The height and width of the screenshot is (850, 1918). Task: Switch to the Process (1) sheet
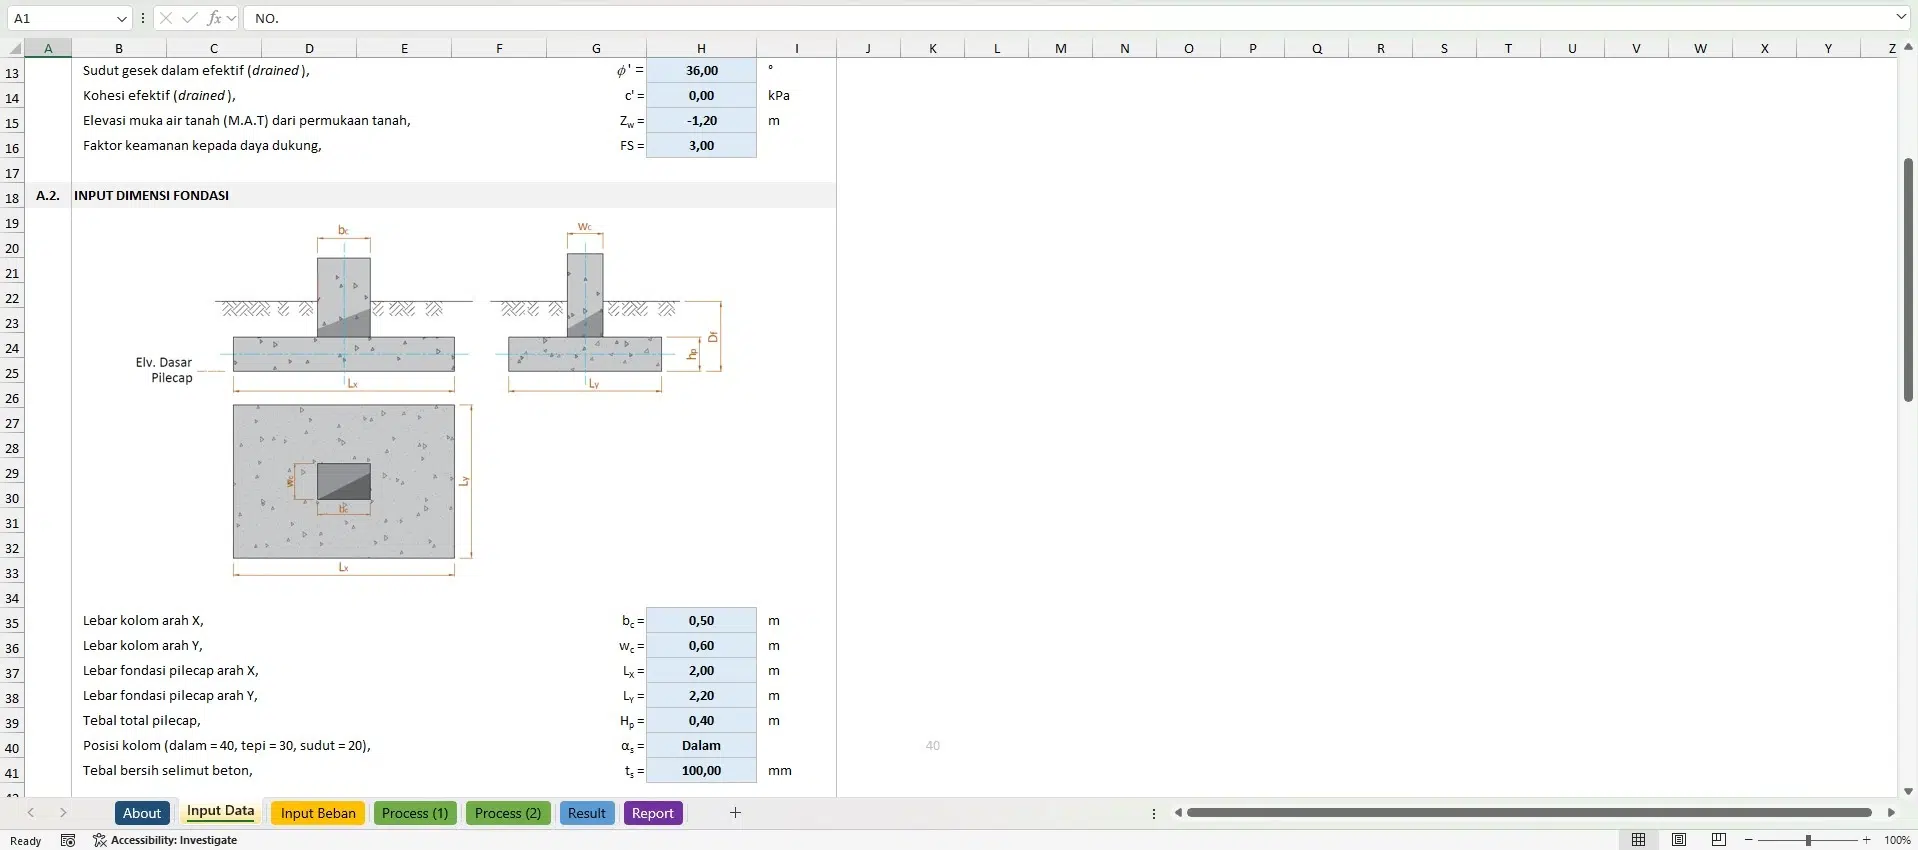point(414,813)
